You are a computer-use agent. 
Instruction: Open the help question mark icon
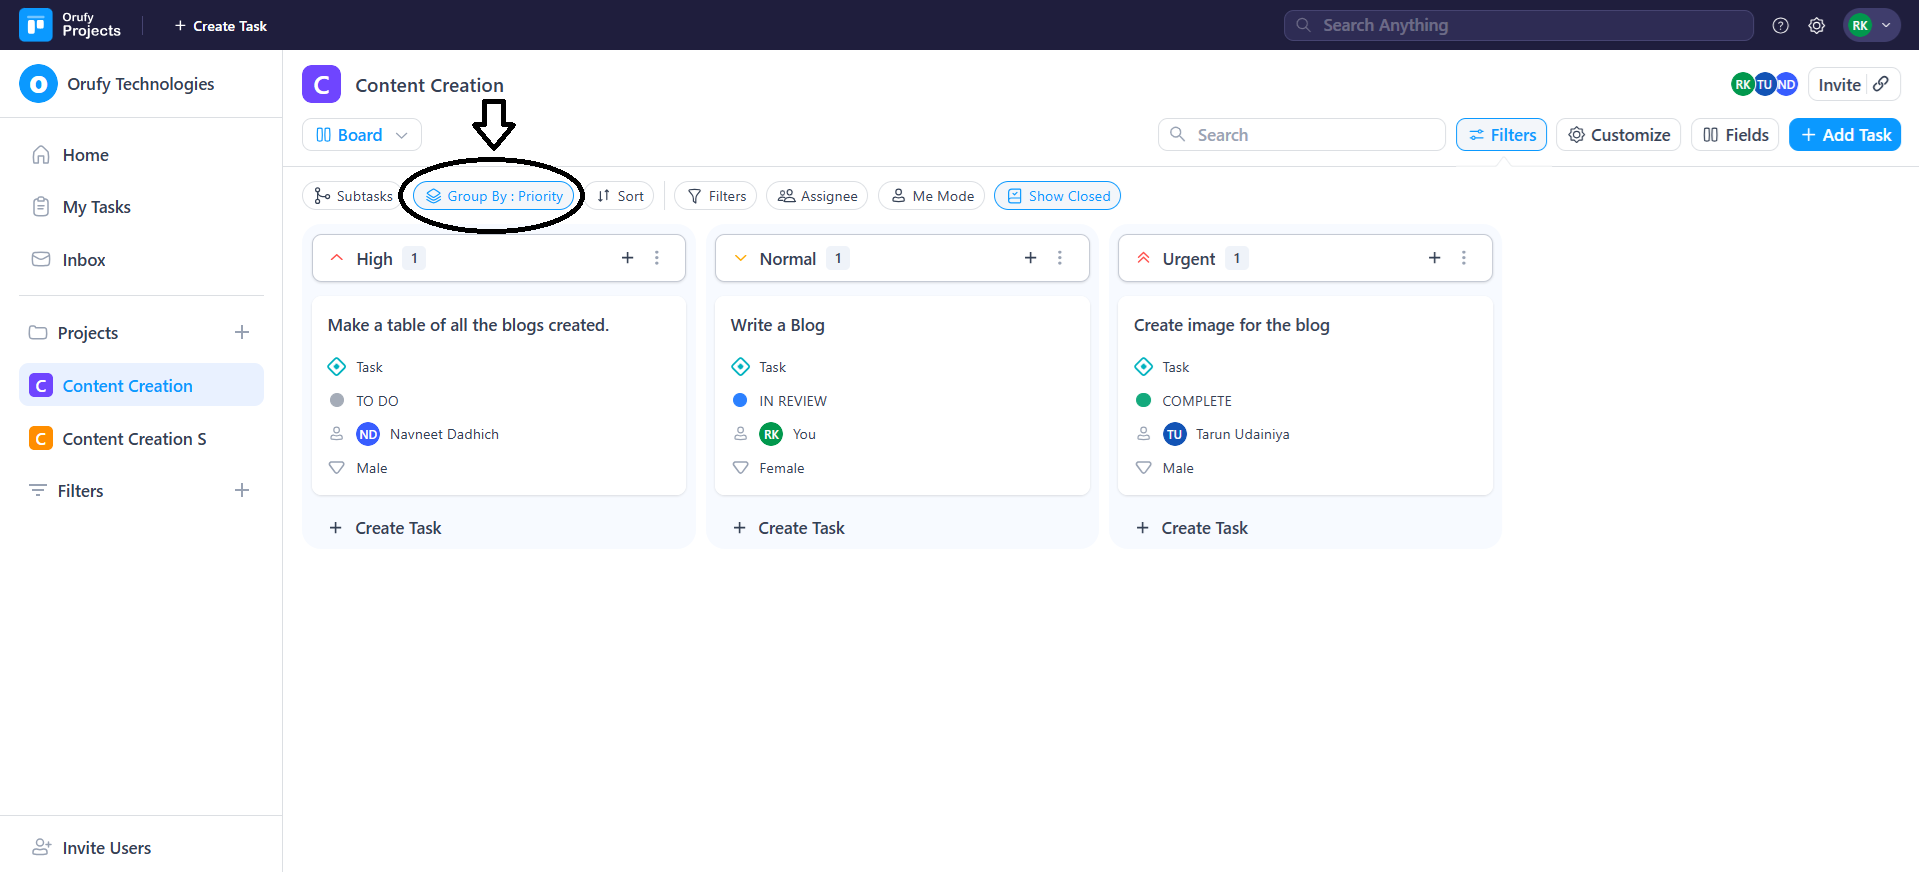point(1780,26)
